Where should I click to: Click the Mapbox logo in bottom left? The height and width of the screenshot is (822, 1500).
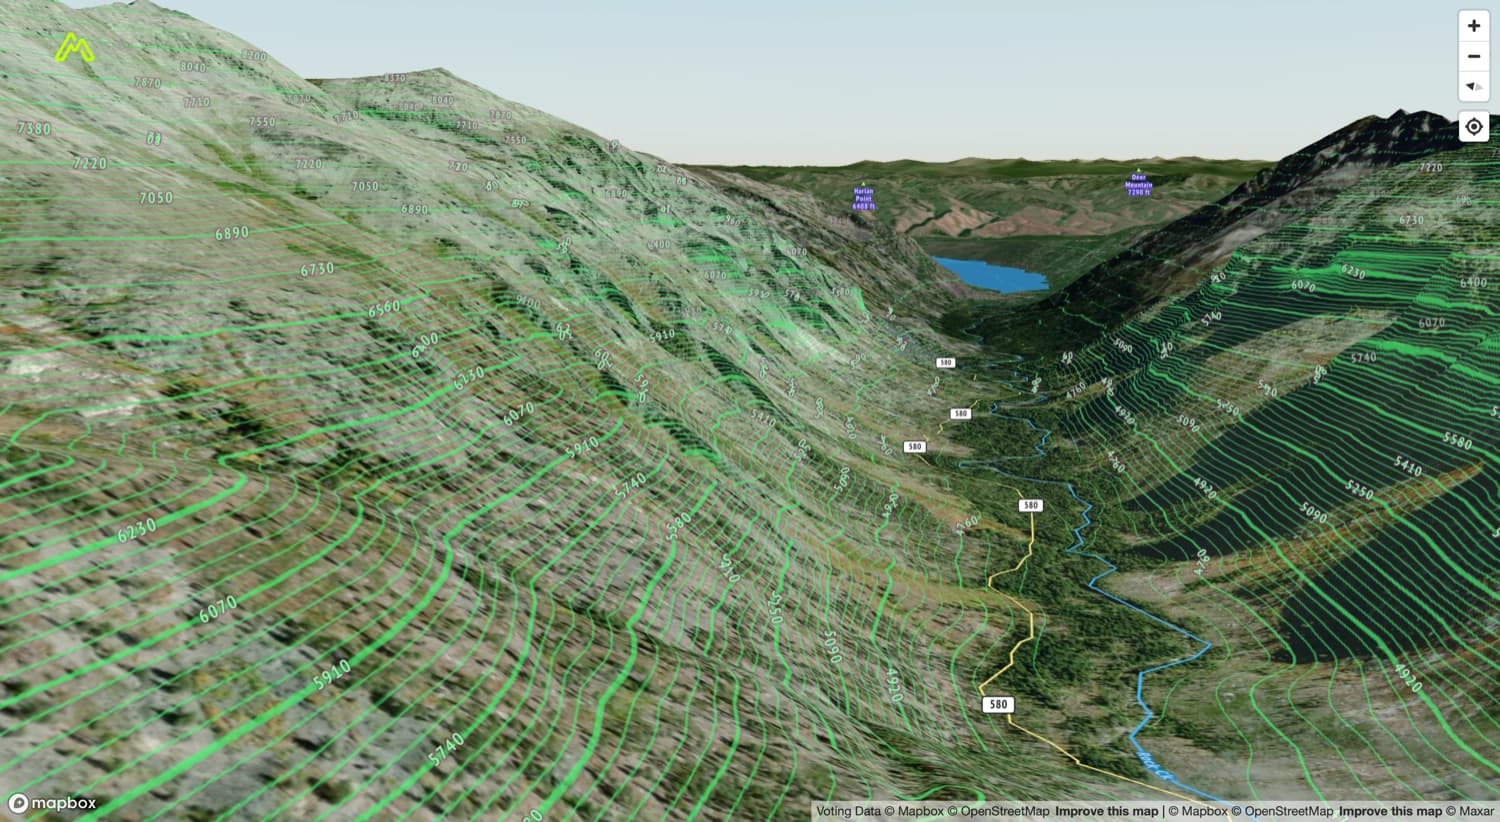tap(50, 803)
